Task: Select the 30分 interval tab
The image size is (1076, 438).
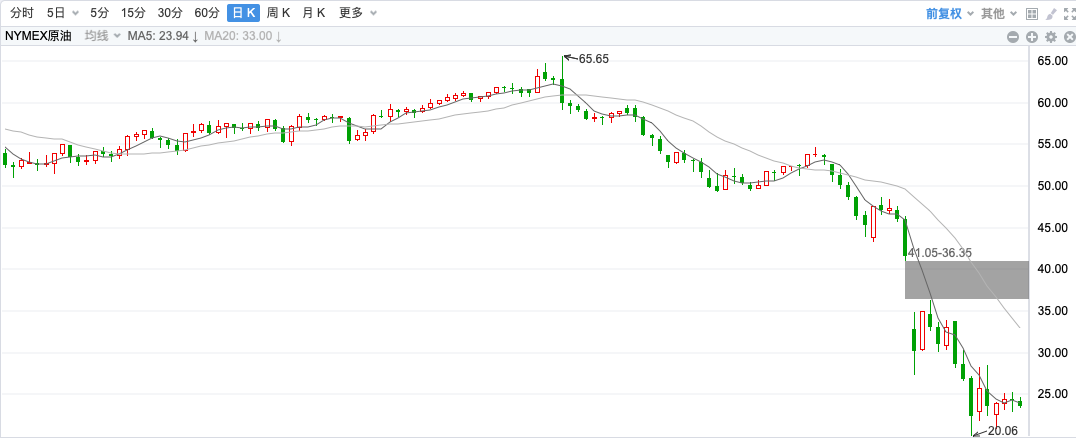Action: (x=169, y=13)
